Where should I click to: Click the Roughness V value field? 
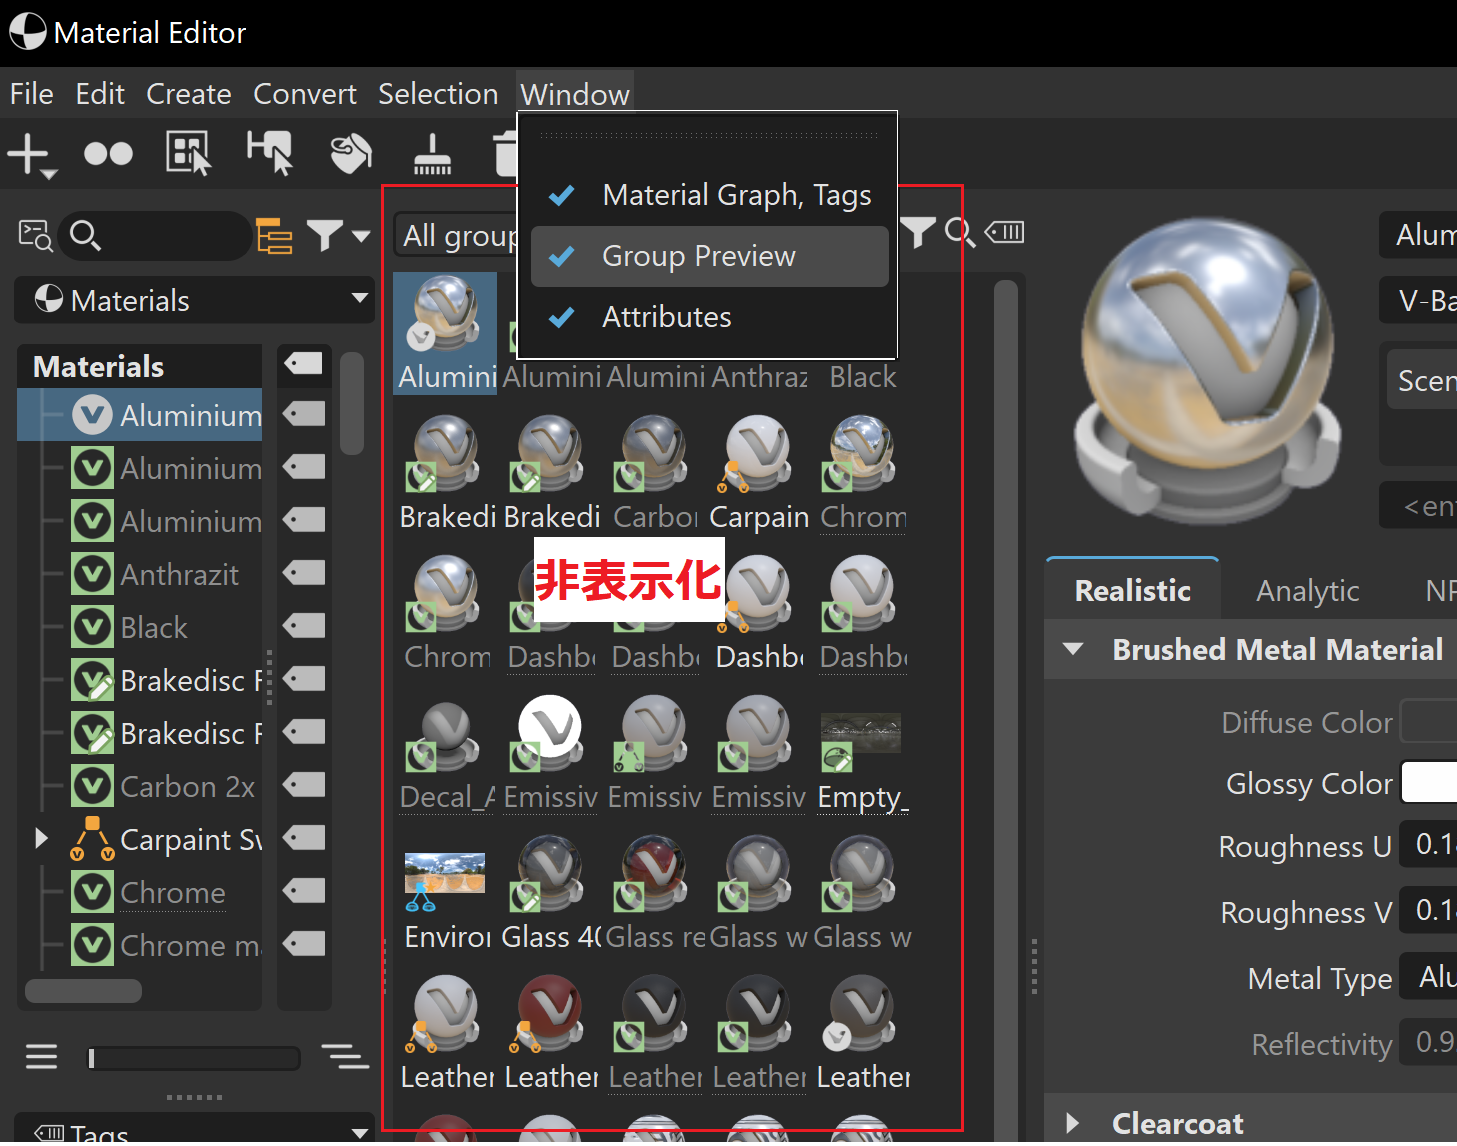tap(1428, 911)
